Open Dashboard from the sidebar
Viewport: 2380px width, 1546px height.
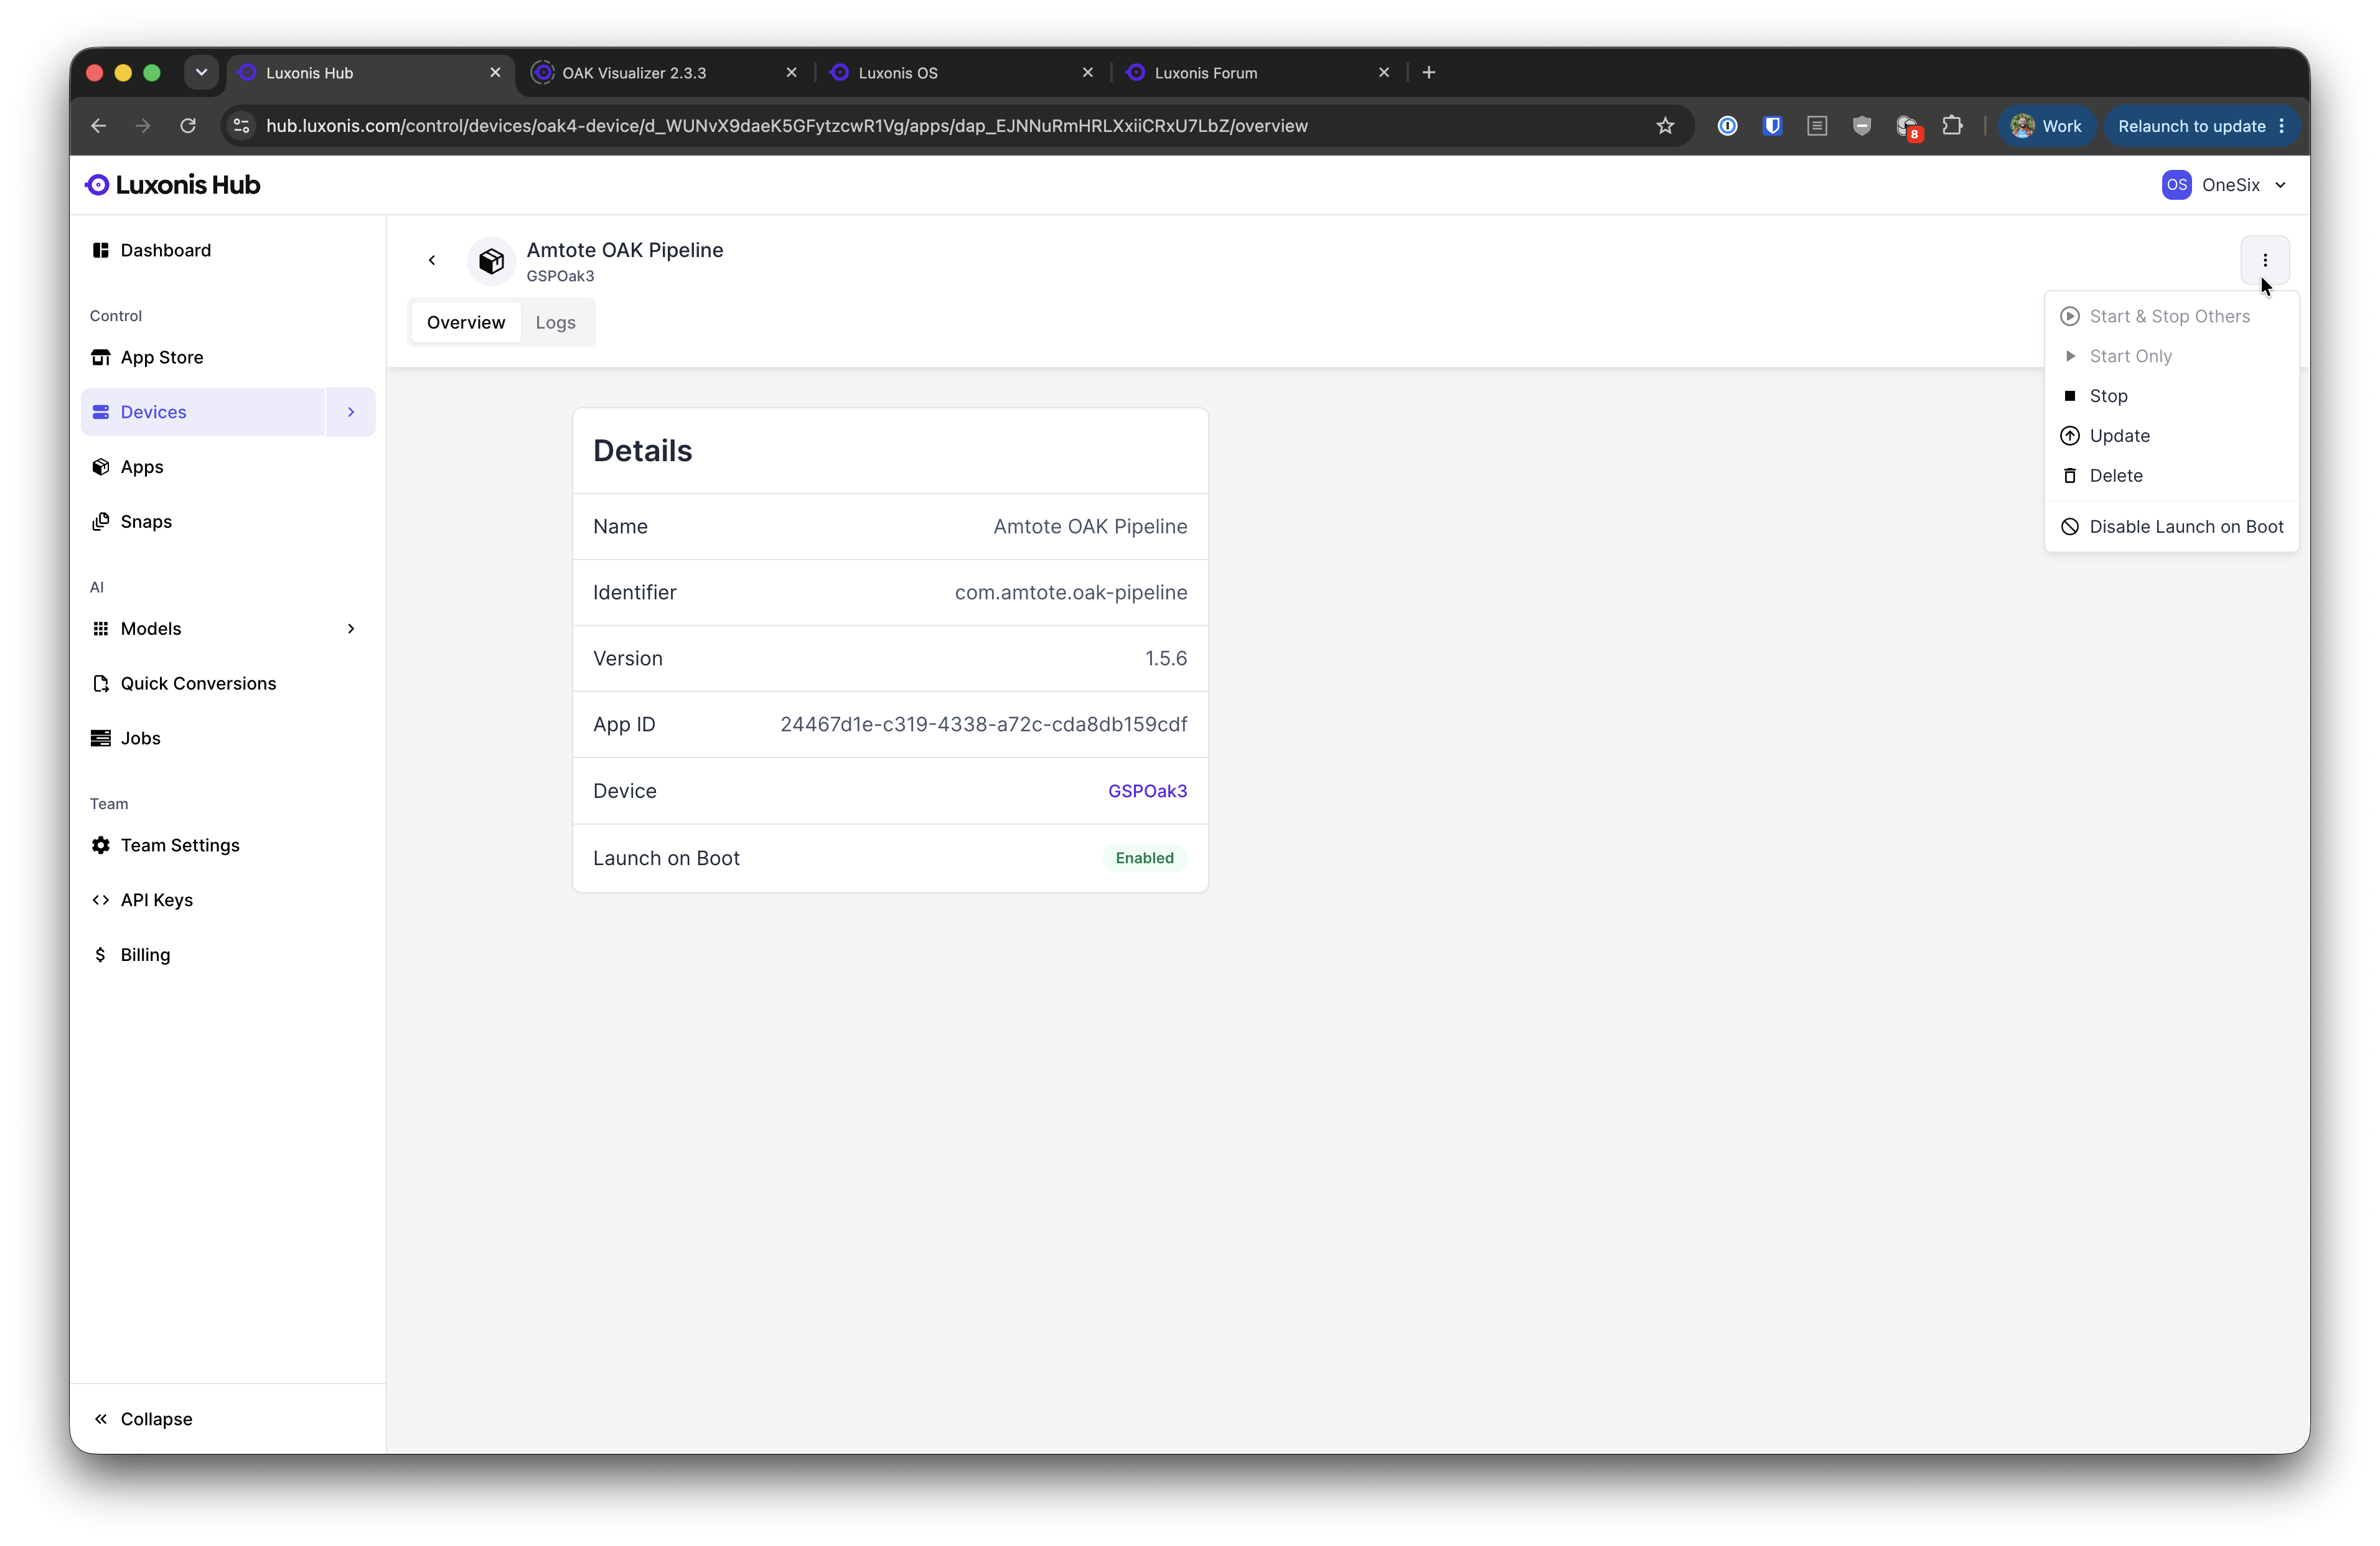tap(228, 250)
